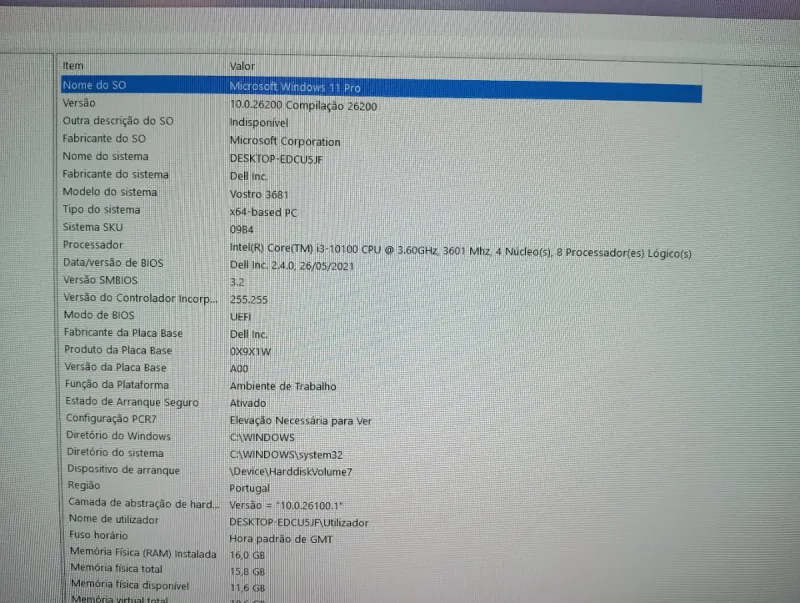This screenshot has height=603, width=800.
Task: Click the '09B4' SKU value
Action: (241, 230)
